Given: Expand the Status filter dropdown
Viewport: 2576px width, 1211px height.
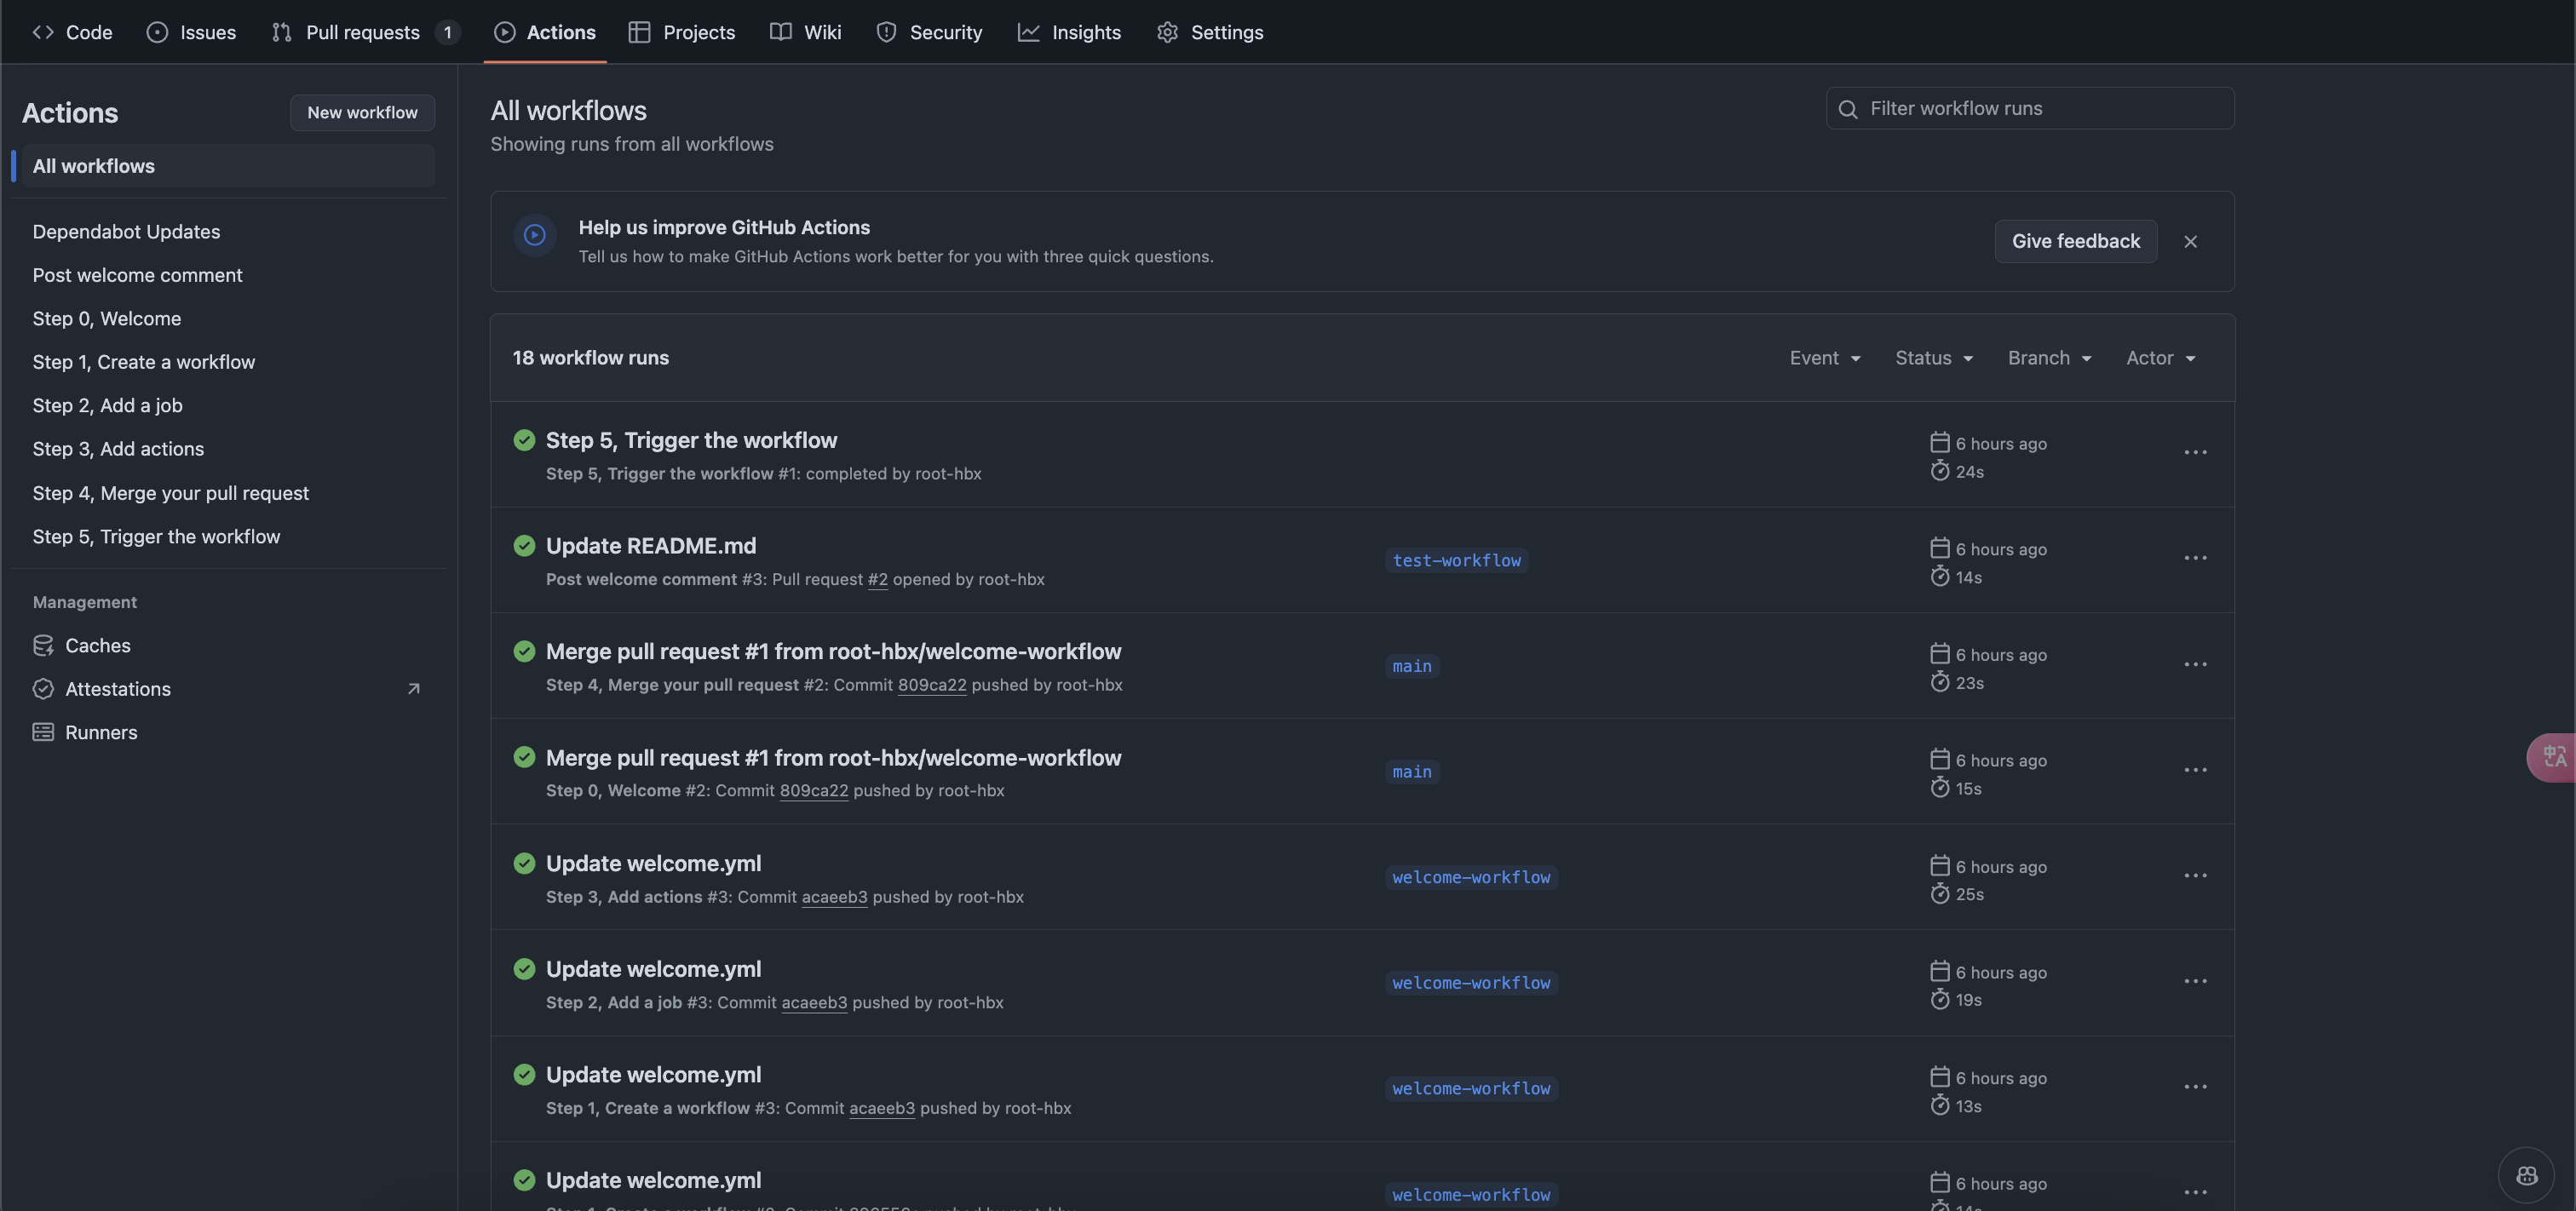Looking at the screenshot, I should click(1933, 358).
